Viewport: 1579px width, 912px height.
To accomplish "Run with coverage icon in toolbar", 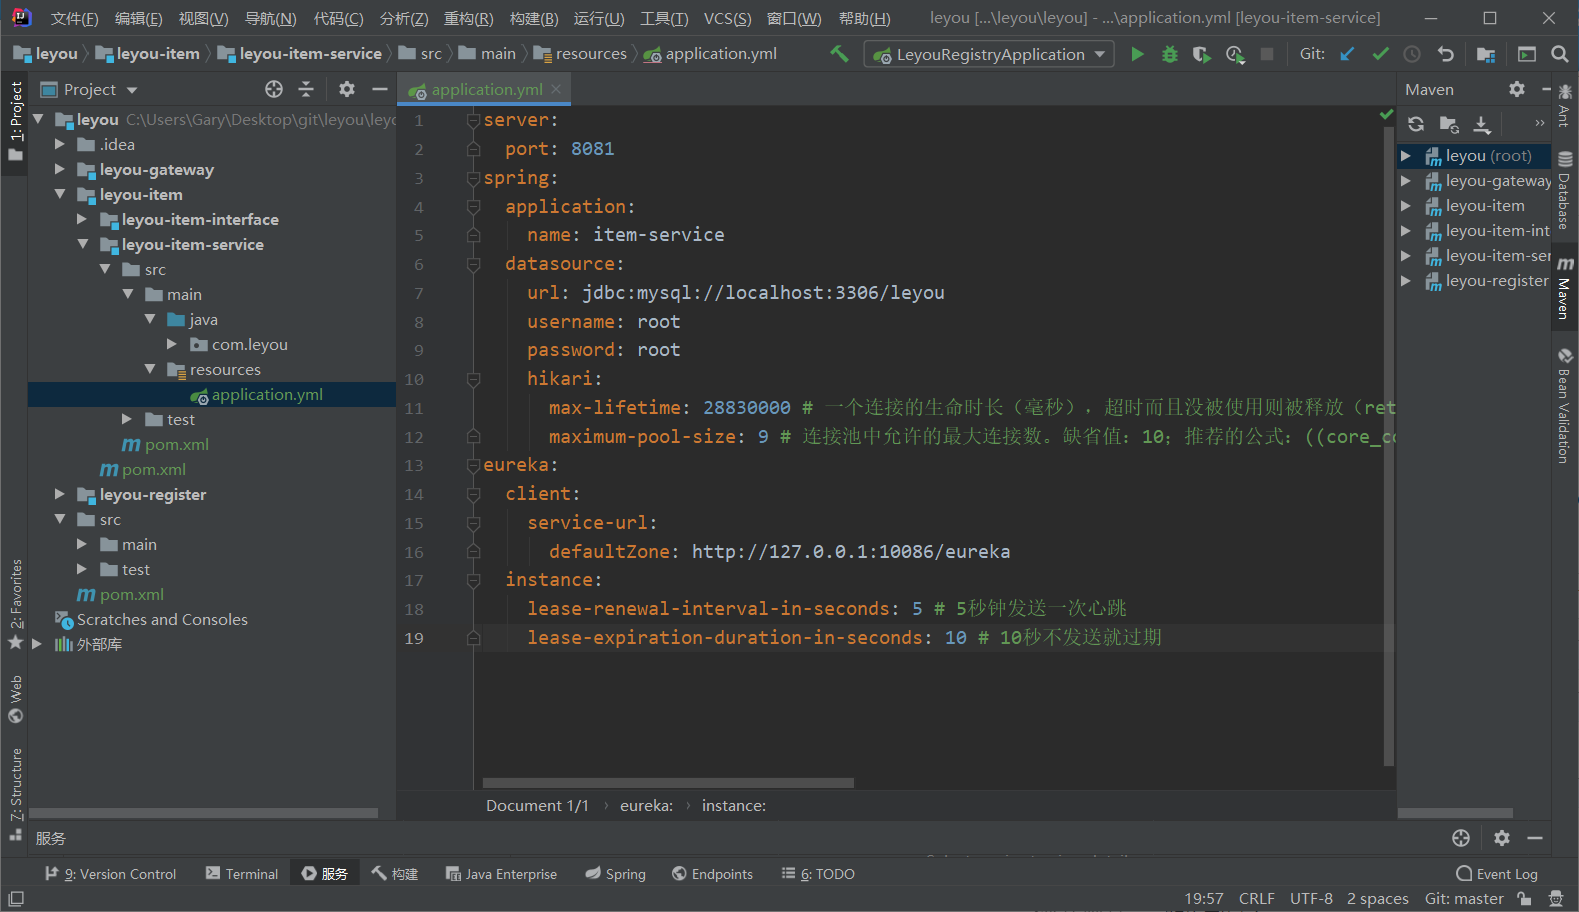I will click(1202, 54).
